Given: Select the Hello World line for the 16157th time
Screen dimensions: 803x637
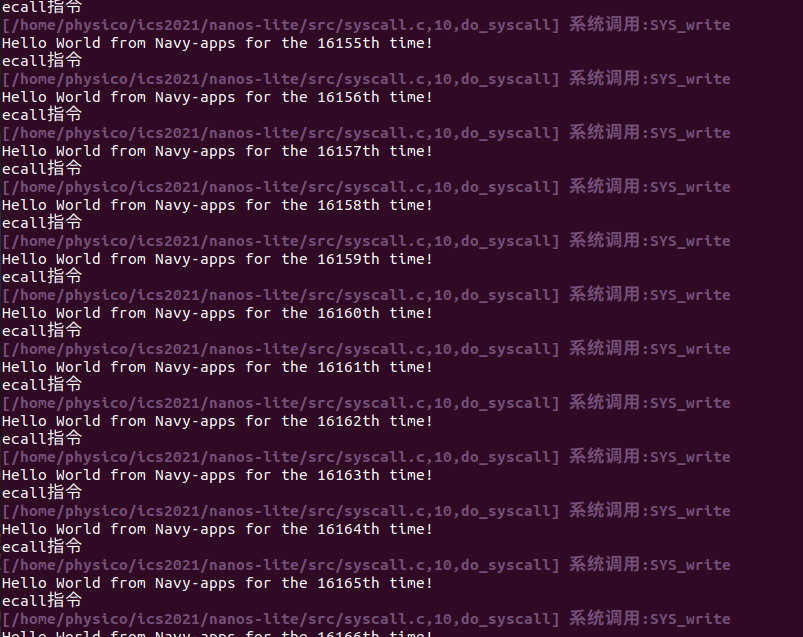Looking at the screenshot, I should point(217,152).
